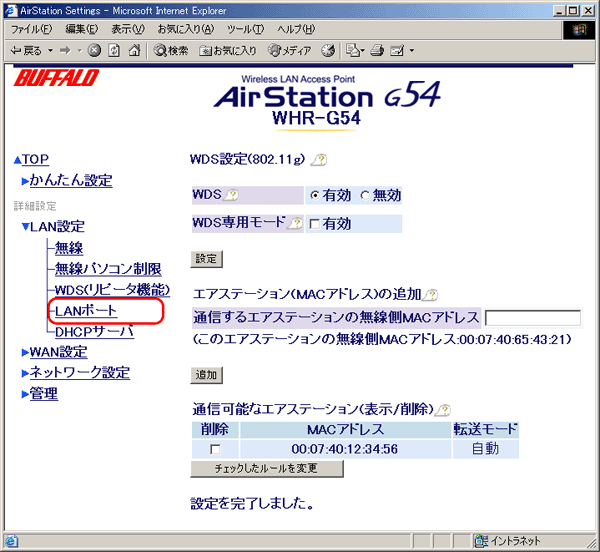The image size is (600, 552).
Task: Click the Edit page icon in toolbar
Action: [397, 50]
